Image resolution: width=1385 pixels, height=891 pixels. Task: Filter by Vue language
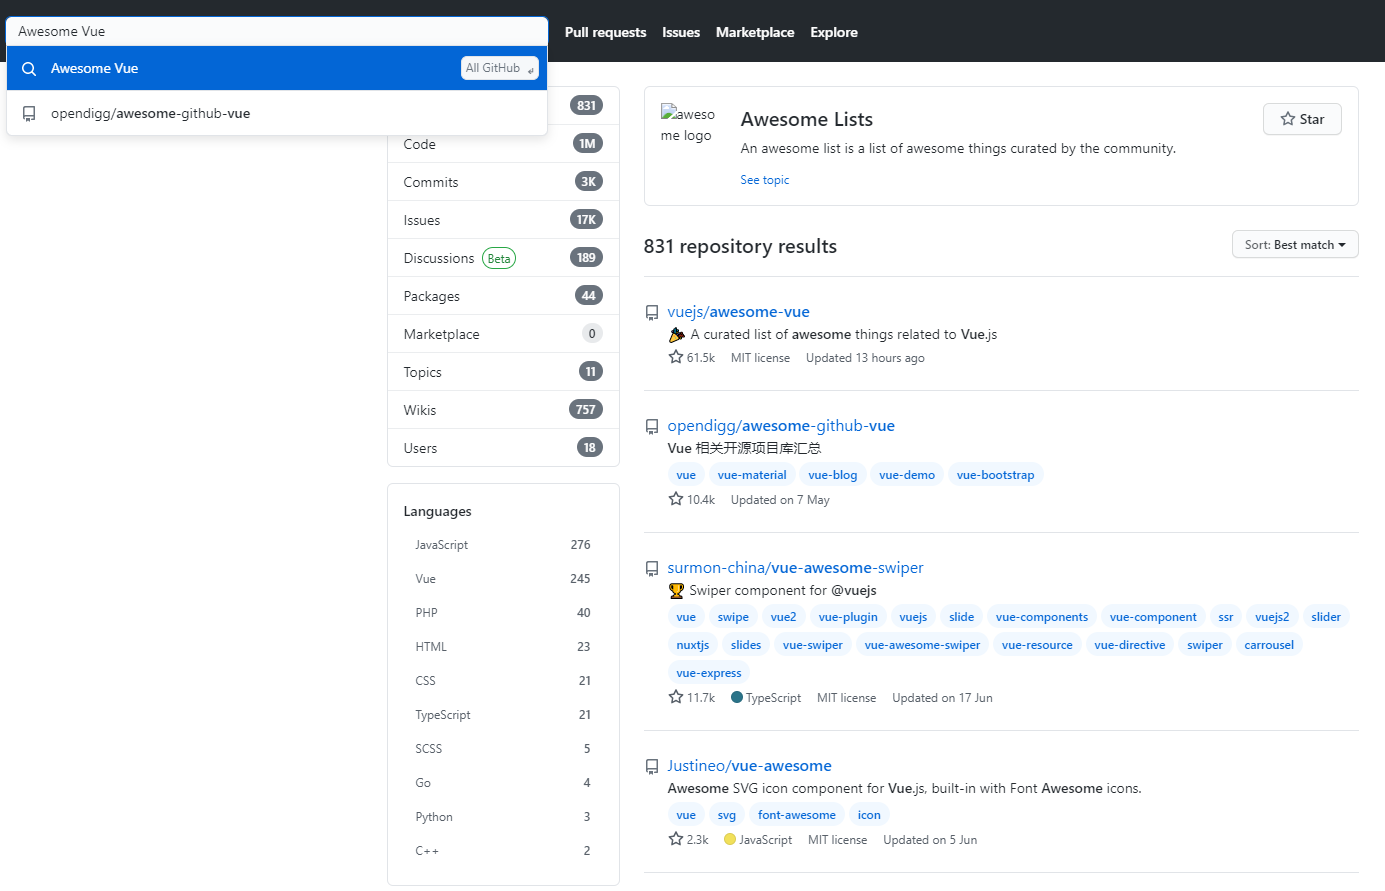[x=503, y=579]
